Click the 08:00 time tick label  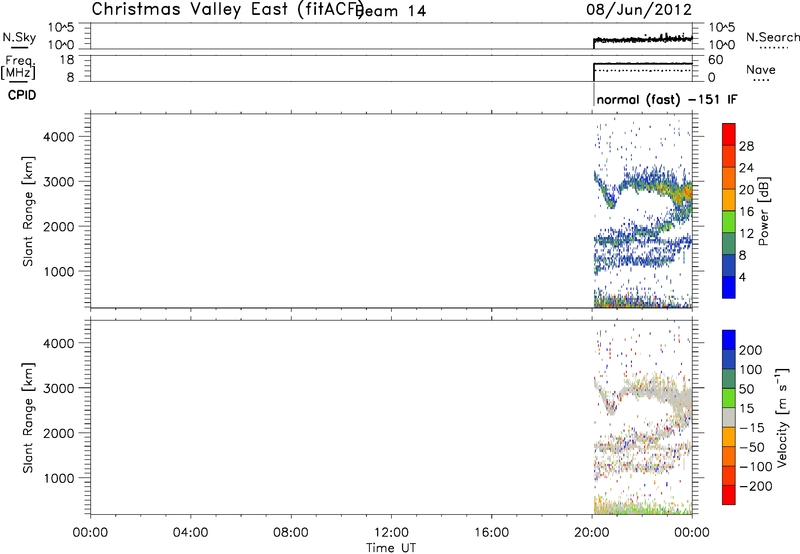291,533
